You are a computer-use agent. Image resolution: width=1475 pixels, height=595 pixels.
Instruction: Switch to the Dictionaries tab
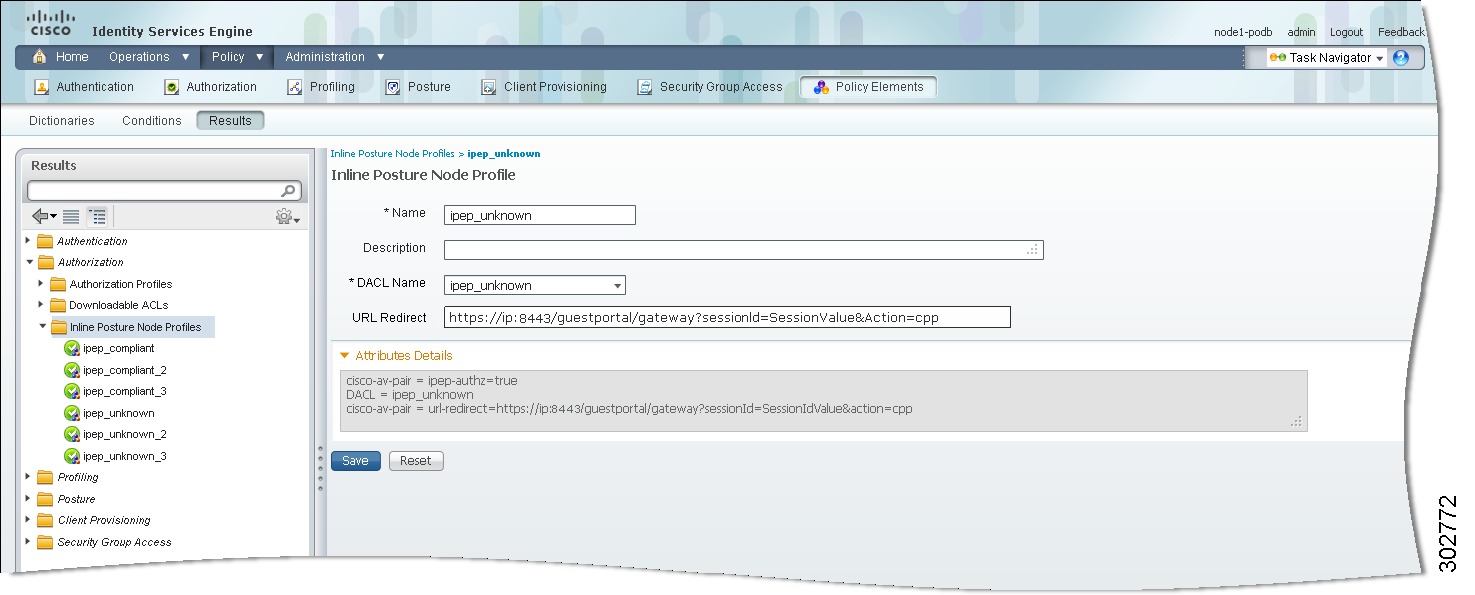tap(62, 121)
